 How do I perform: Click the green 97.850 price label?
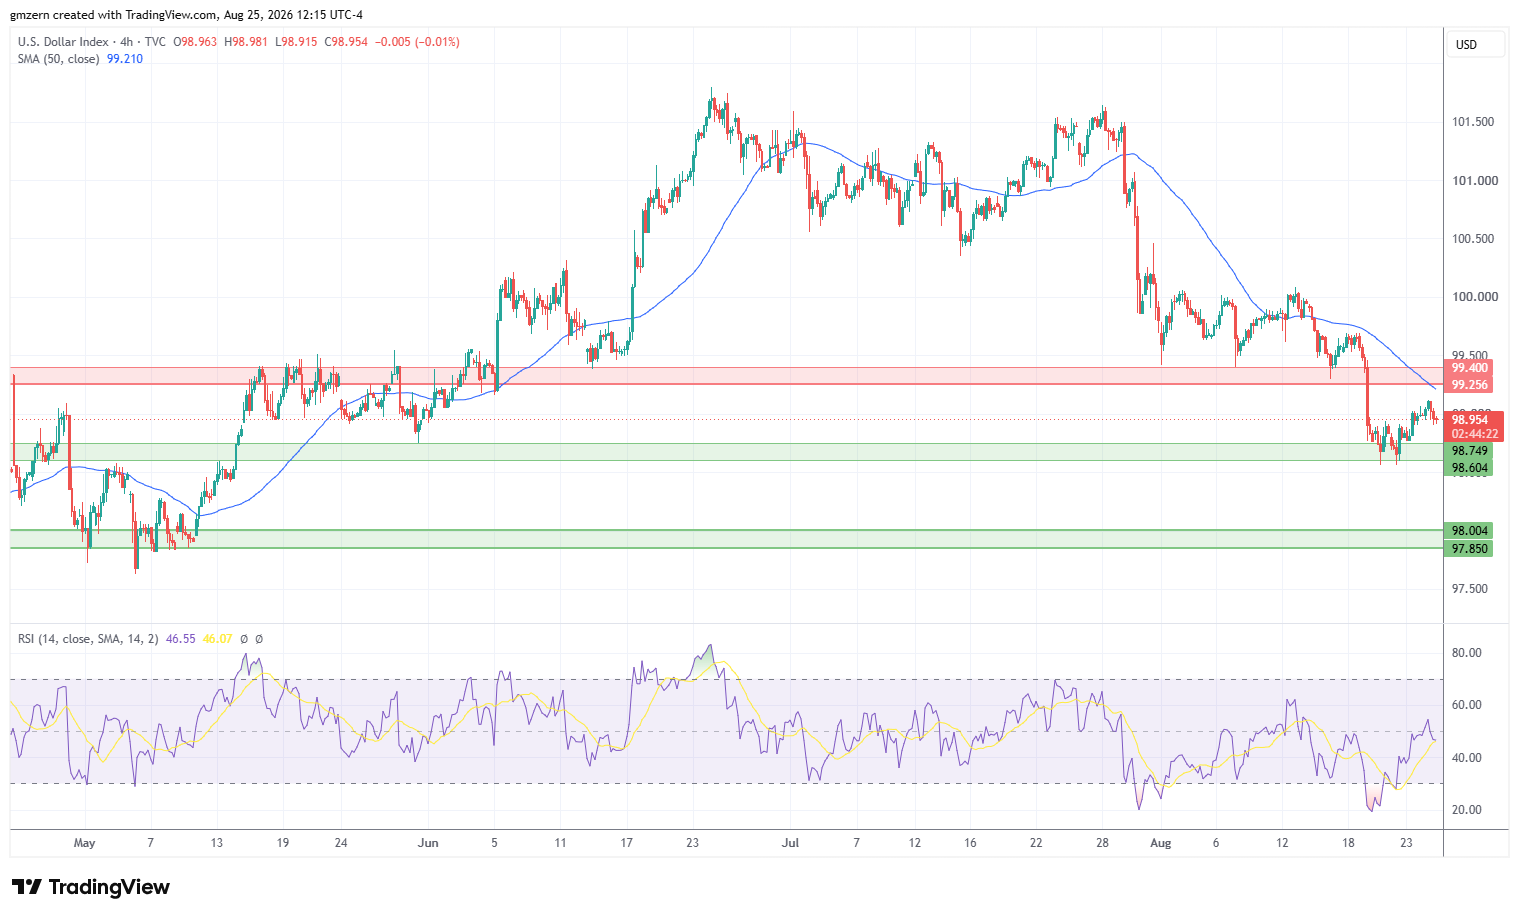[1470, 549]
